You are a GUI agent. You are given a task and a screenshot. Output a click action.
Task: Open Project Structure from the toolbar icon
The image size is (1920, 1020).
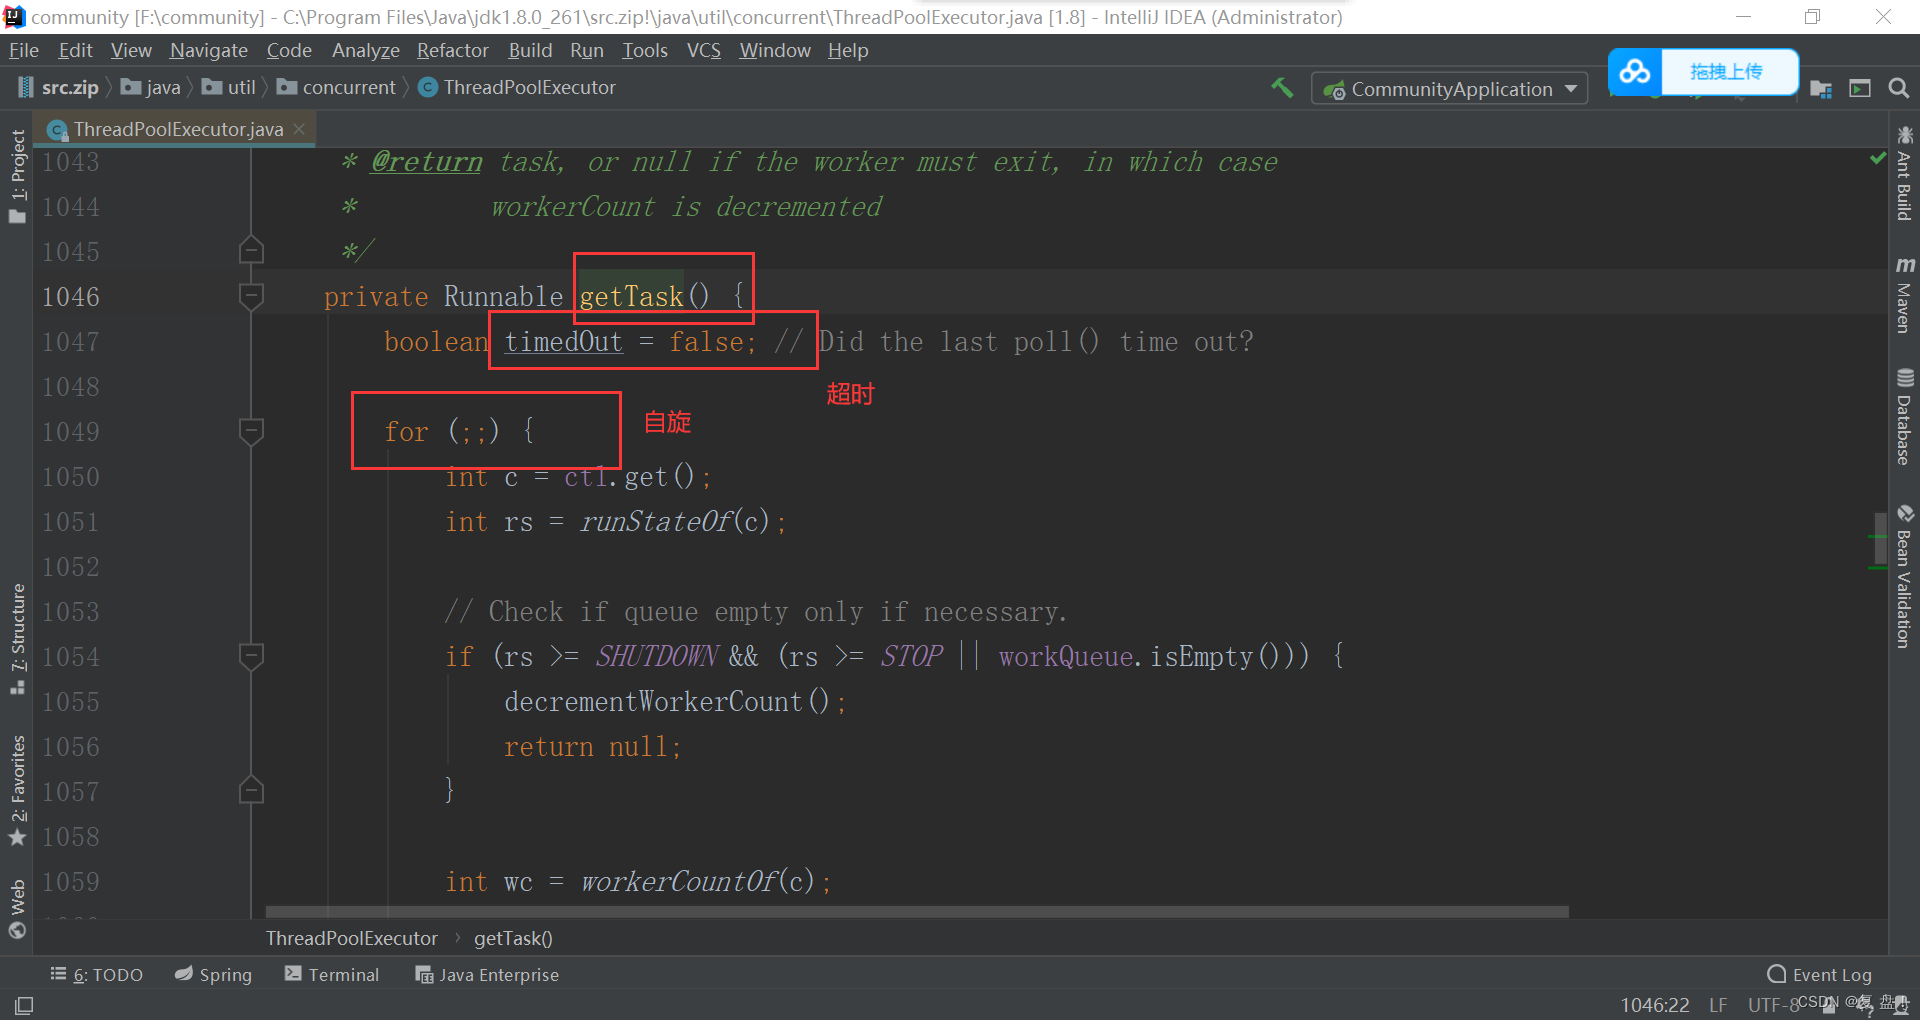tap(1821, 89)
